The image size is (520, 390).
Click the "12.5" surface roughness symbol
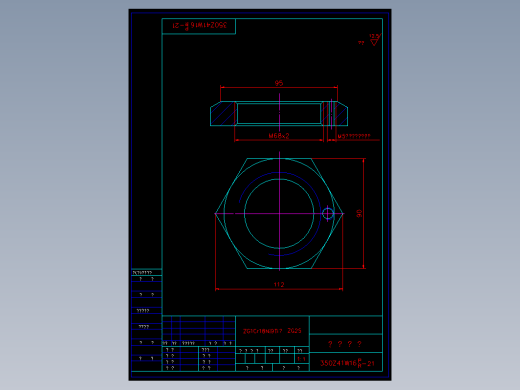(x=374, y=39)
